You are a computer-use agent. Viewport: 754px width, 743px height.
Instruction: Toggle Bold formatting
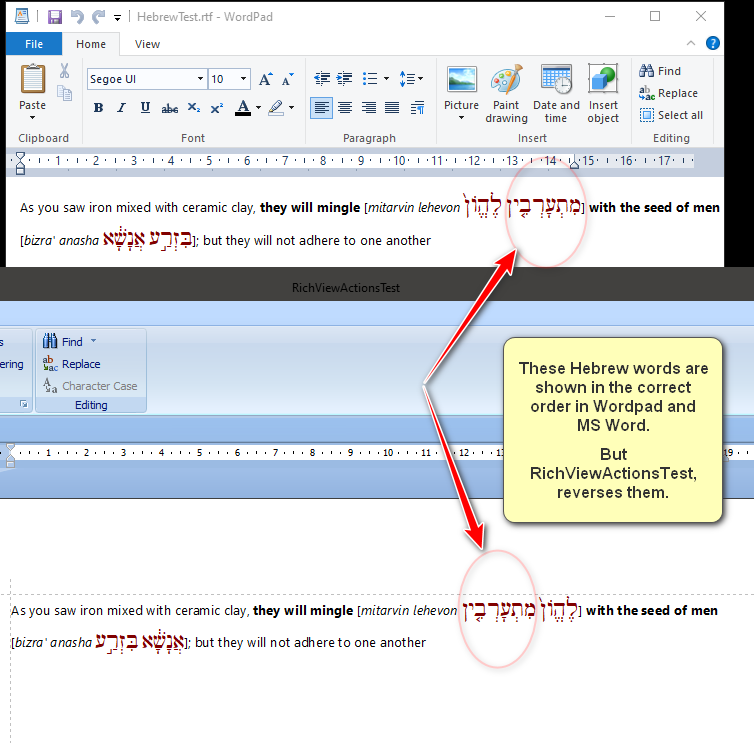tap(98, 108)
